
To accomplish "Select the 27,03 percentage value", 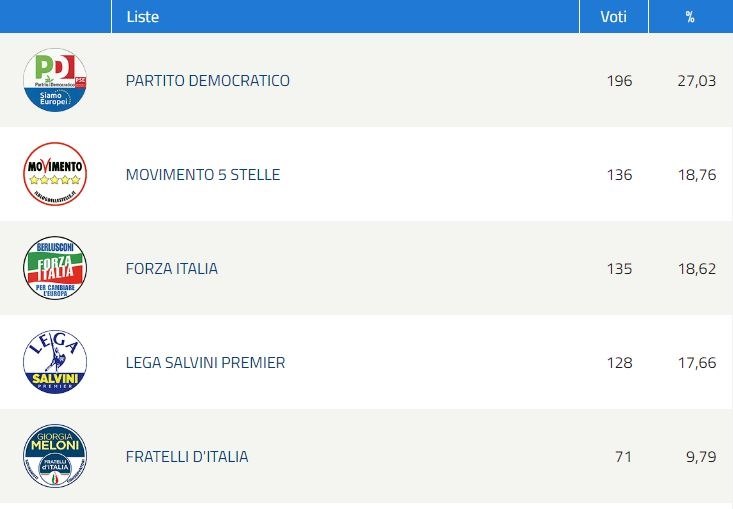I will click(697, 80).
